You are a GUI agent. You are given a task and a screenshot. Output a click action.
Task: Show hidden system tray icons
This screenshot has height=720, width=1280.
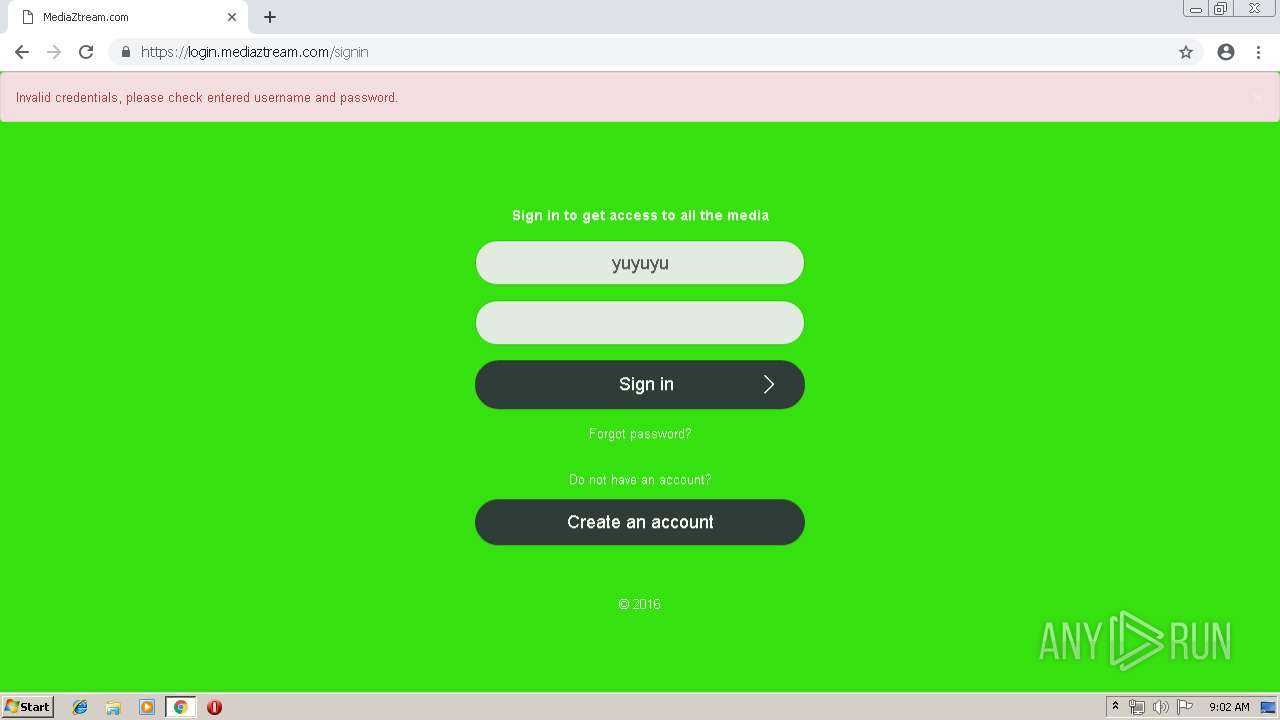1115,707
